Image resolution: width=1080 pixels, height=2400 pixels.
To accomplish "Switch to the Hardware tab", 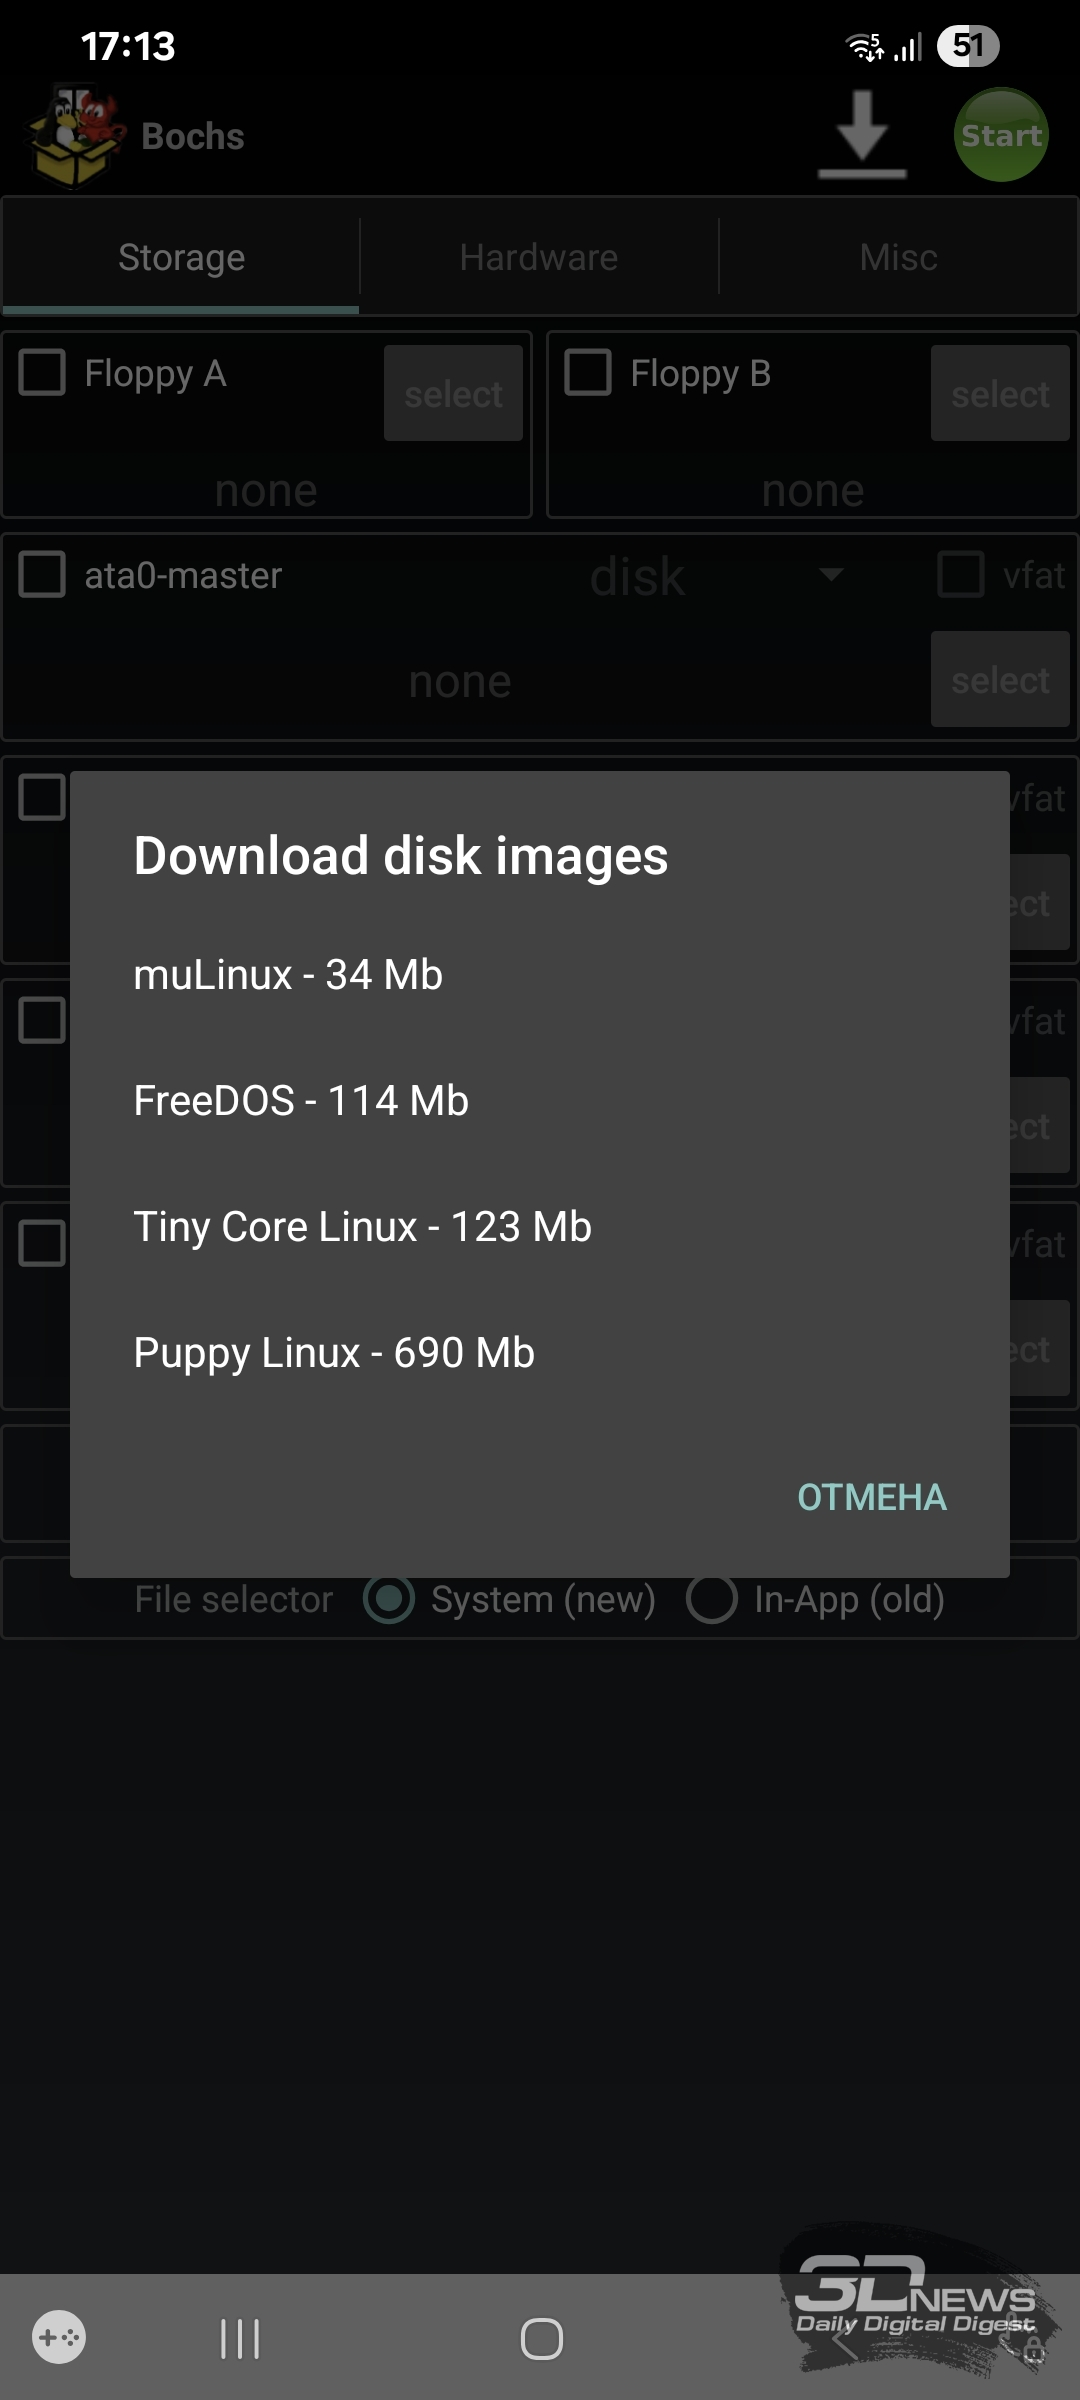I will tap(538, 258).
